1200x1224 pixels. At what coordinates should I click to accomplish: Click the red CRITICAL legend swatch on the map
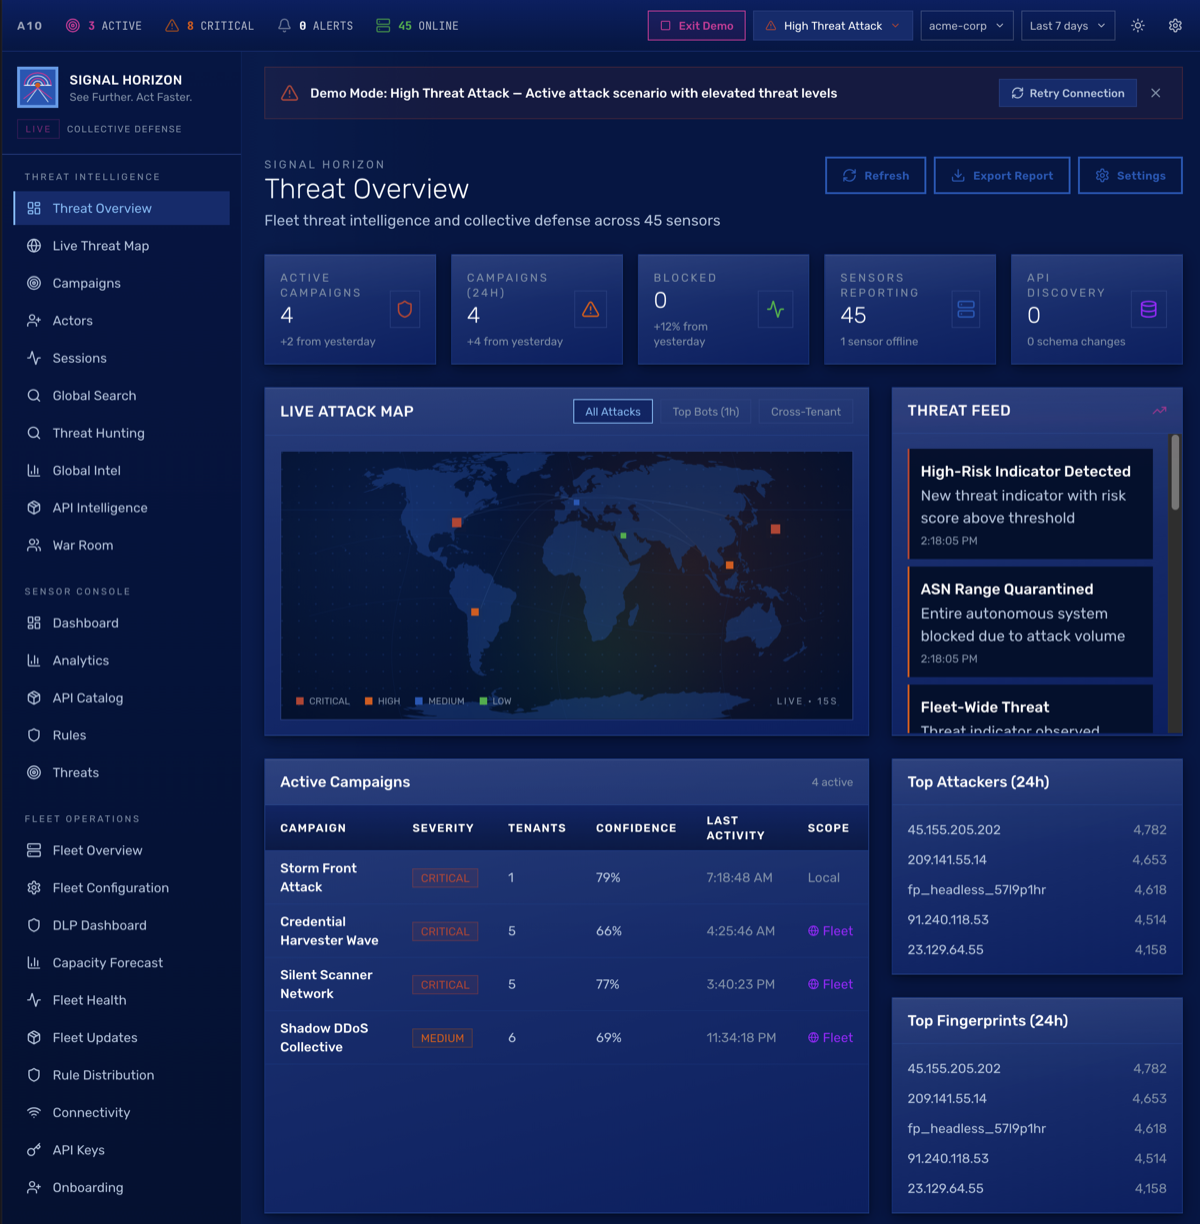tap(299, 700)
